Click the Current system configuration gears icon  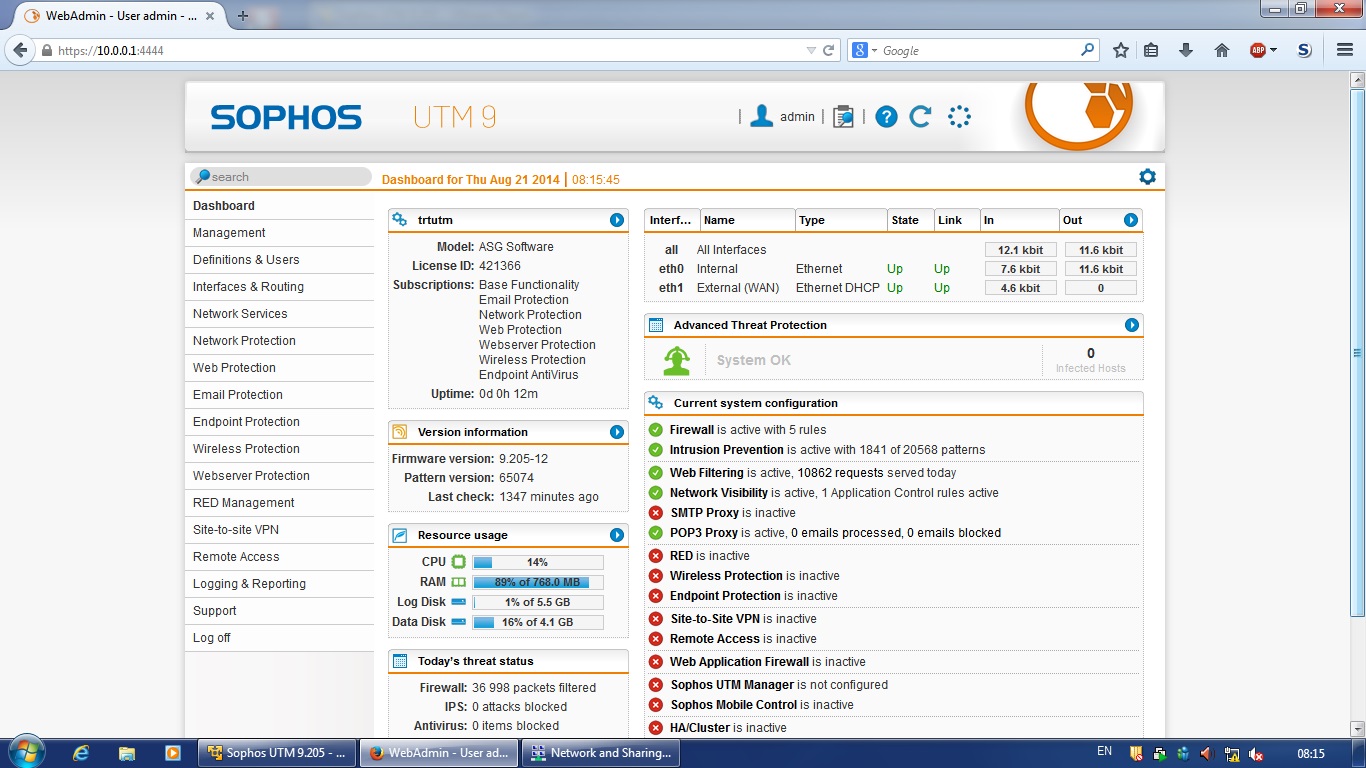tap(656, 403)
